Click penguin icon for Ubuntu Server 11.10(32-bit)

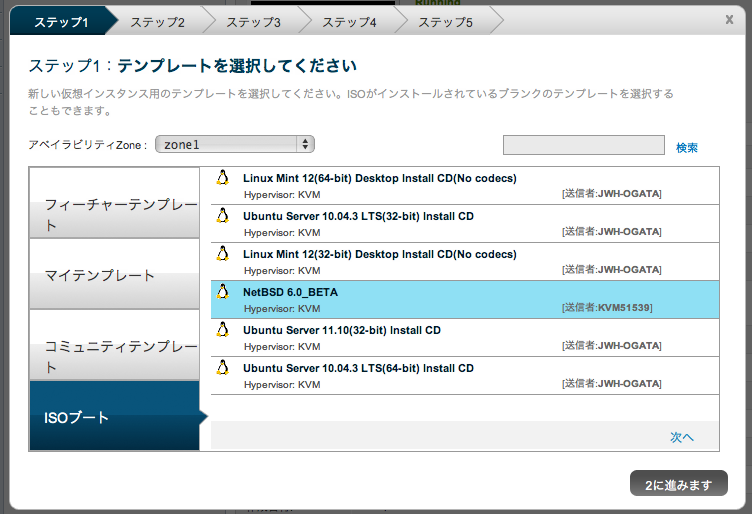click(x=223, y=329)
